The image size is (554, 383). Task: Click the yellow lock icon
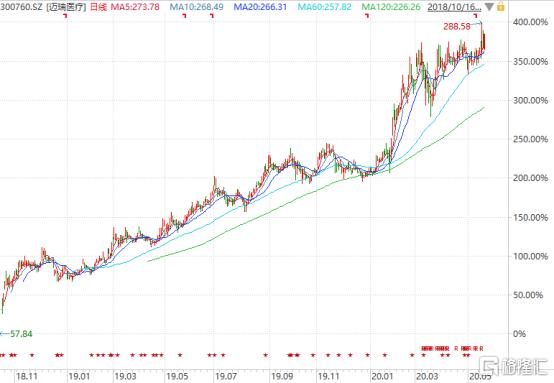(x=501, y=7)
